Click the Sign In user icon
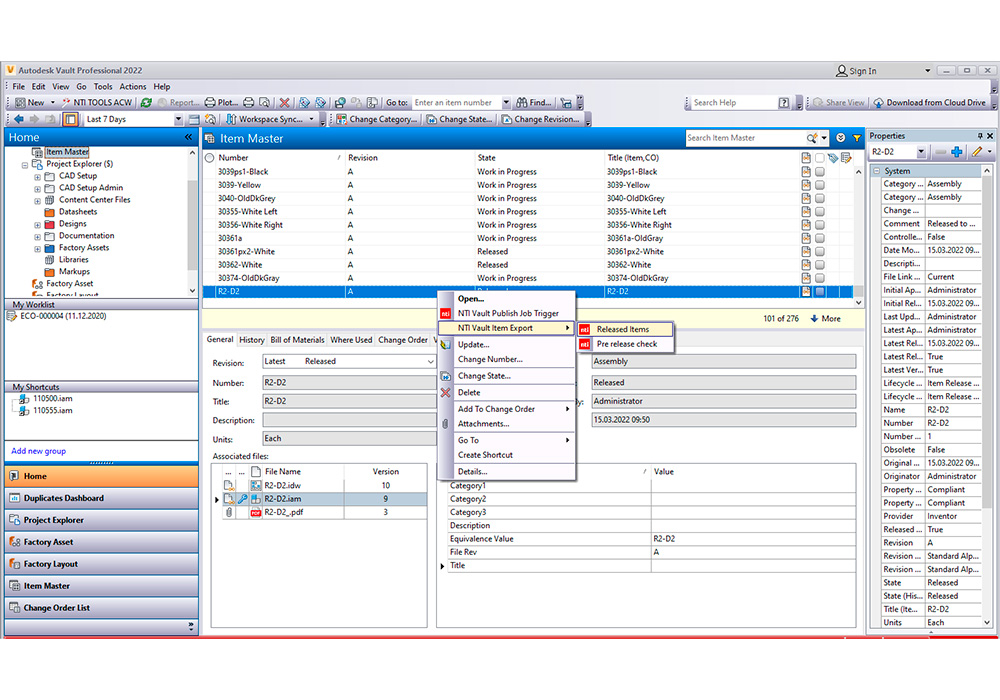Image resolution: width=1000 pixels, height=700 pixels. 841,71
